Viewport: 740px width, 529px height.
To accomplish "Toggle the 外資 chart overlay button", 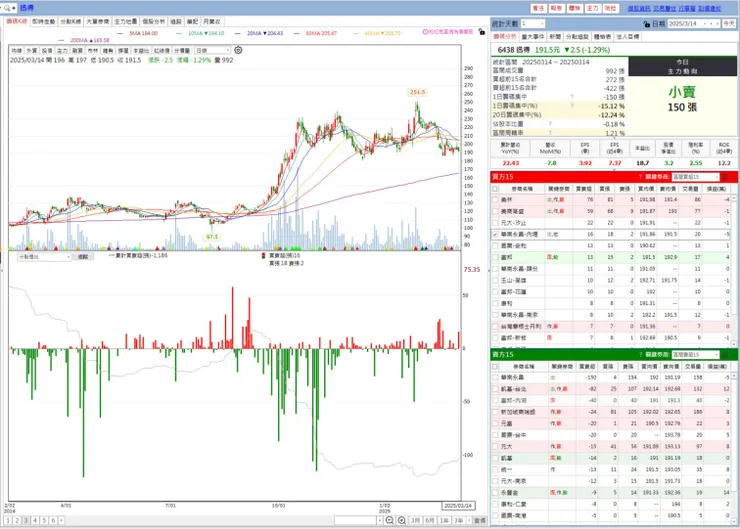I will pyautogui.click(x=32, y=50).
